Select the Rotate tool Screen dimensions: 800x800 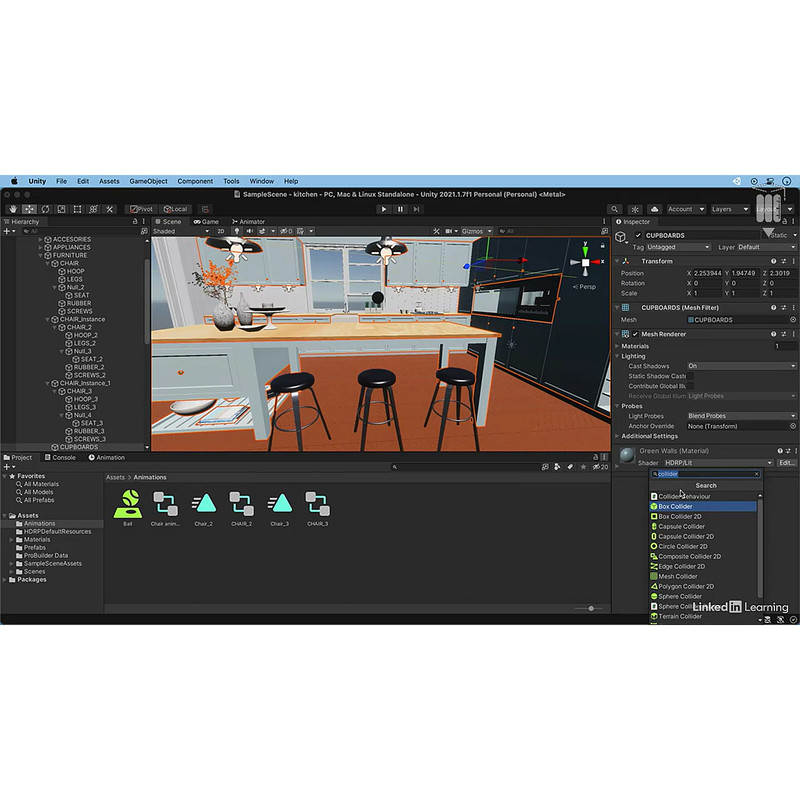[x=45, y=209]
